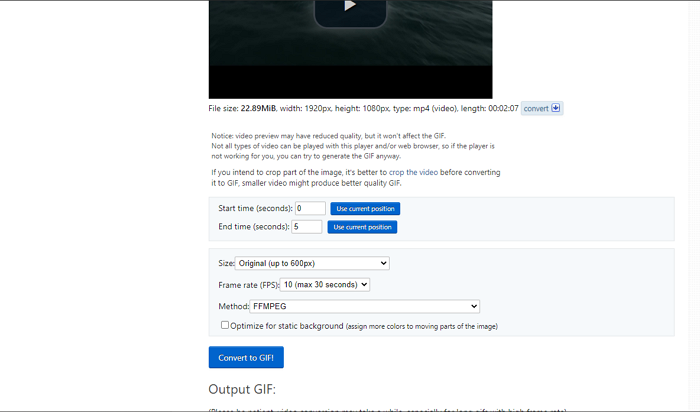The image size is (700, 412).
Task: Open the Size dropdown
Action: (x=312, y=263)
